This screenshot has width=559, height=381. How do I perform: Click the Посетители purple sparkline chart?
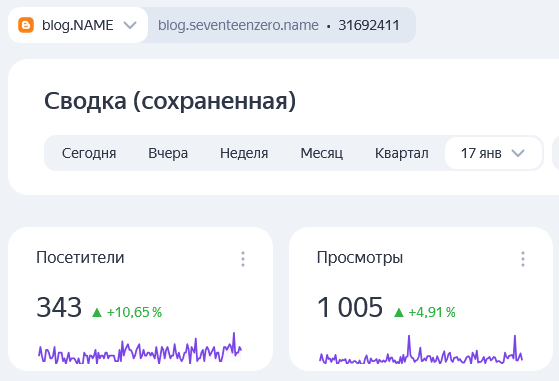(x=140, y=348)
